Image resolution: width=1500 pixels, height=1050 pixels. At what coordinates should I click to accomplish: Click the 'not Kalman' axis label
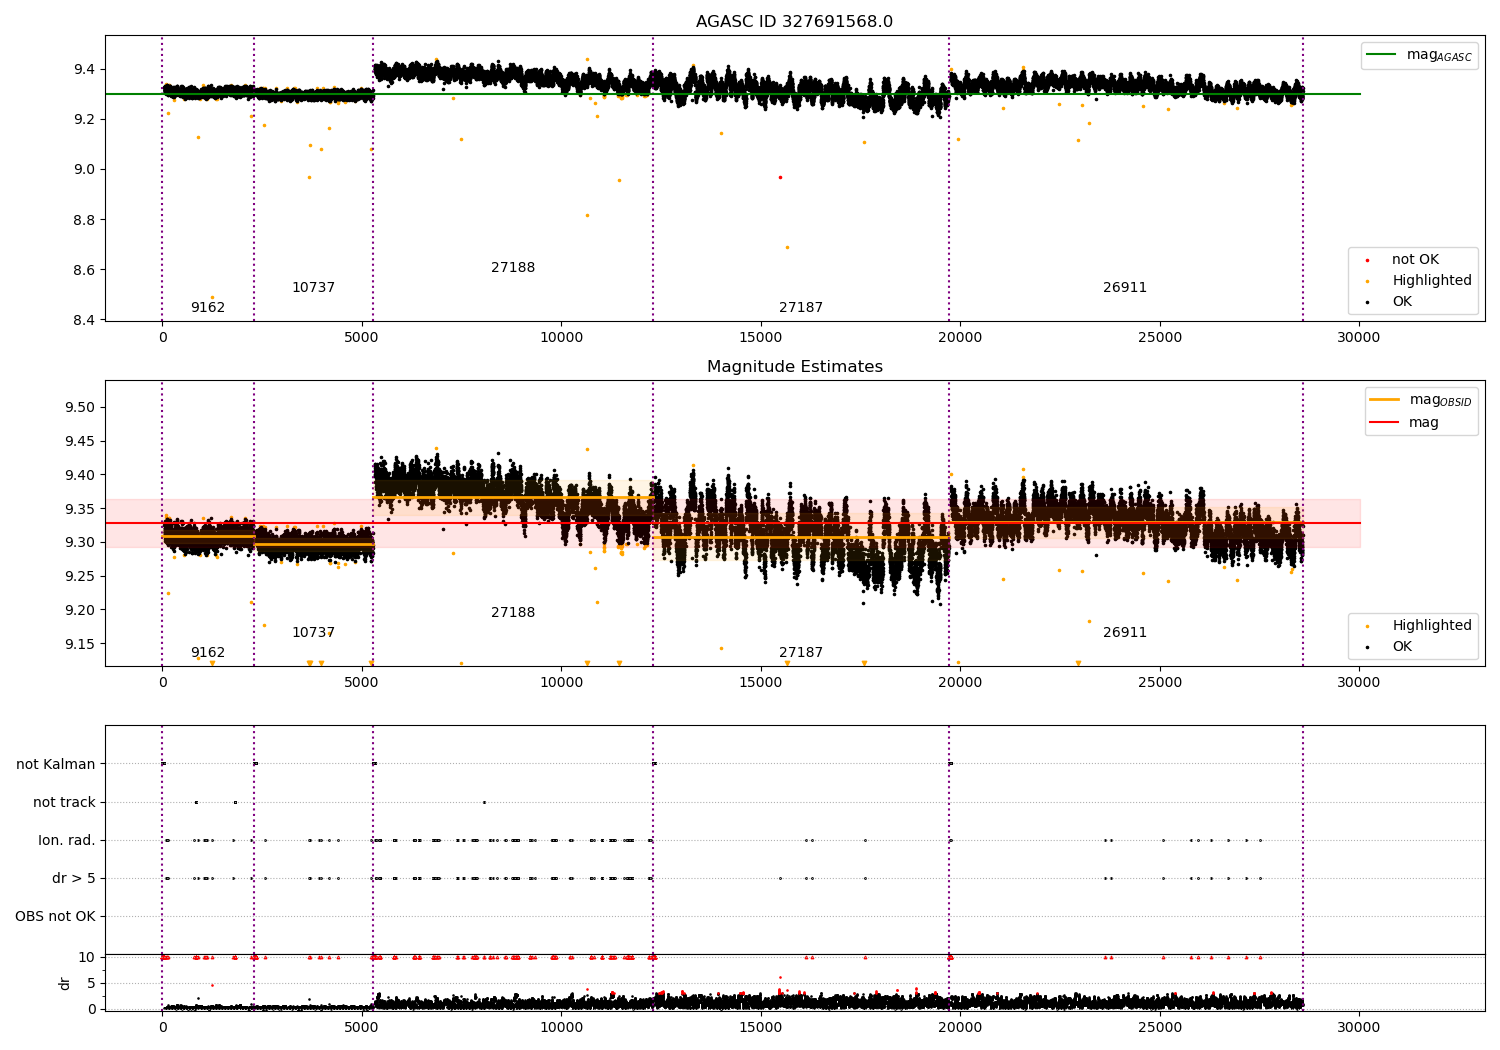click(56, 765)
